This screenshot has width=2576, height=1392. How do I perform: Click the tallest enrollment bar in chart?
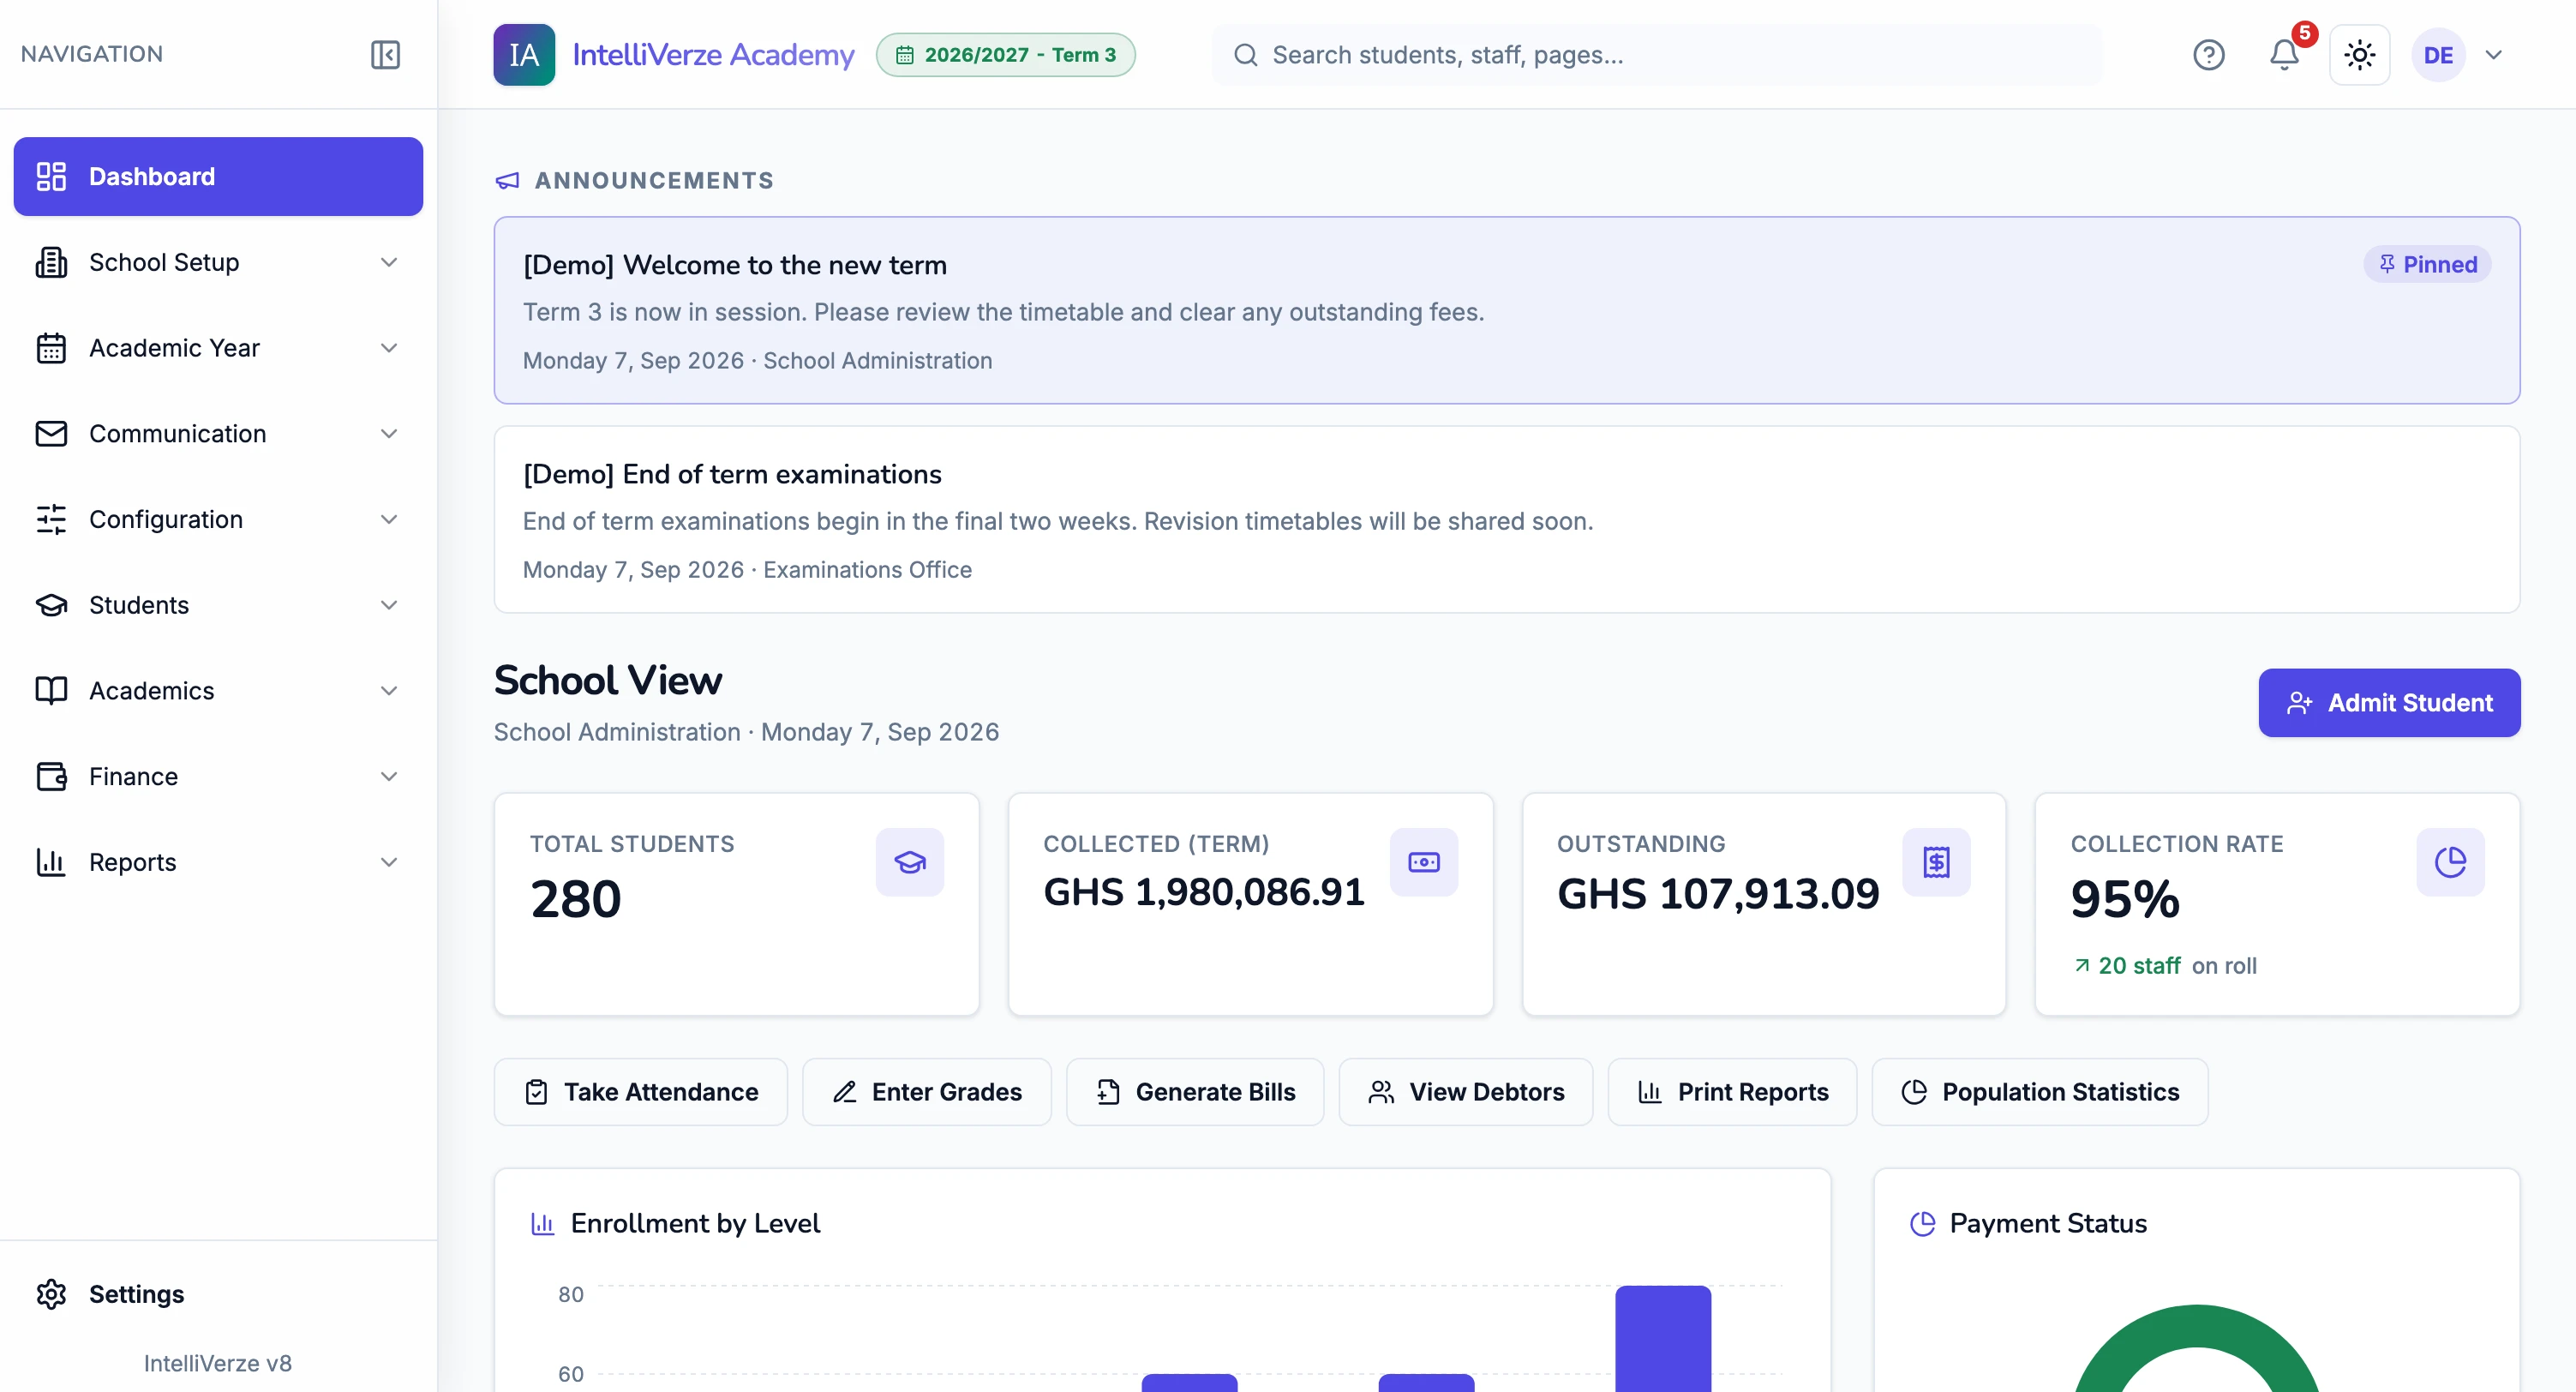pos(1663,1338)
